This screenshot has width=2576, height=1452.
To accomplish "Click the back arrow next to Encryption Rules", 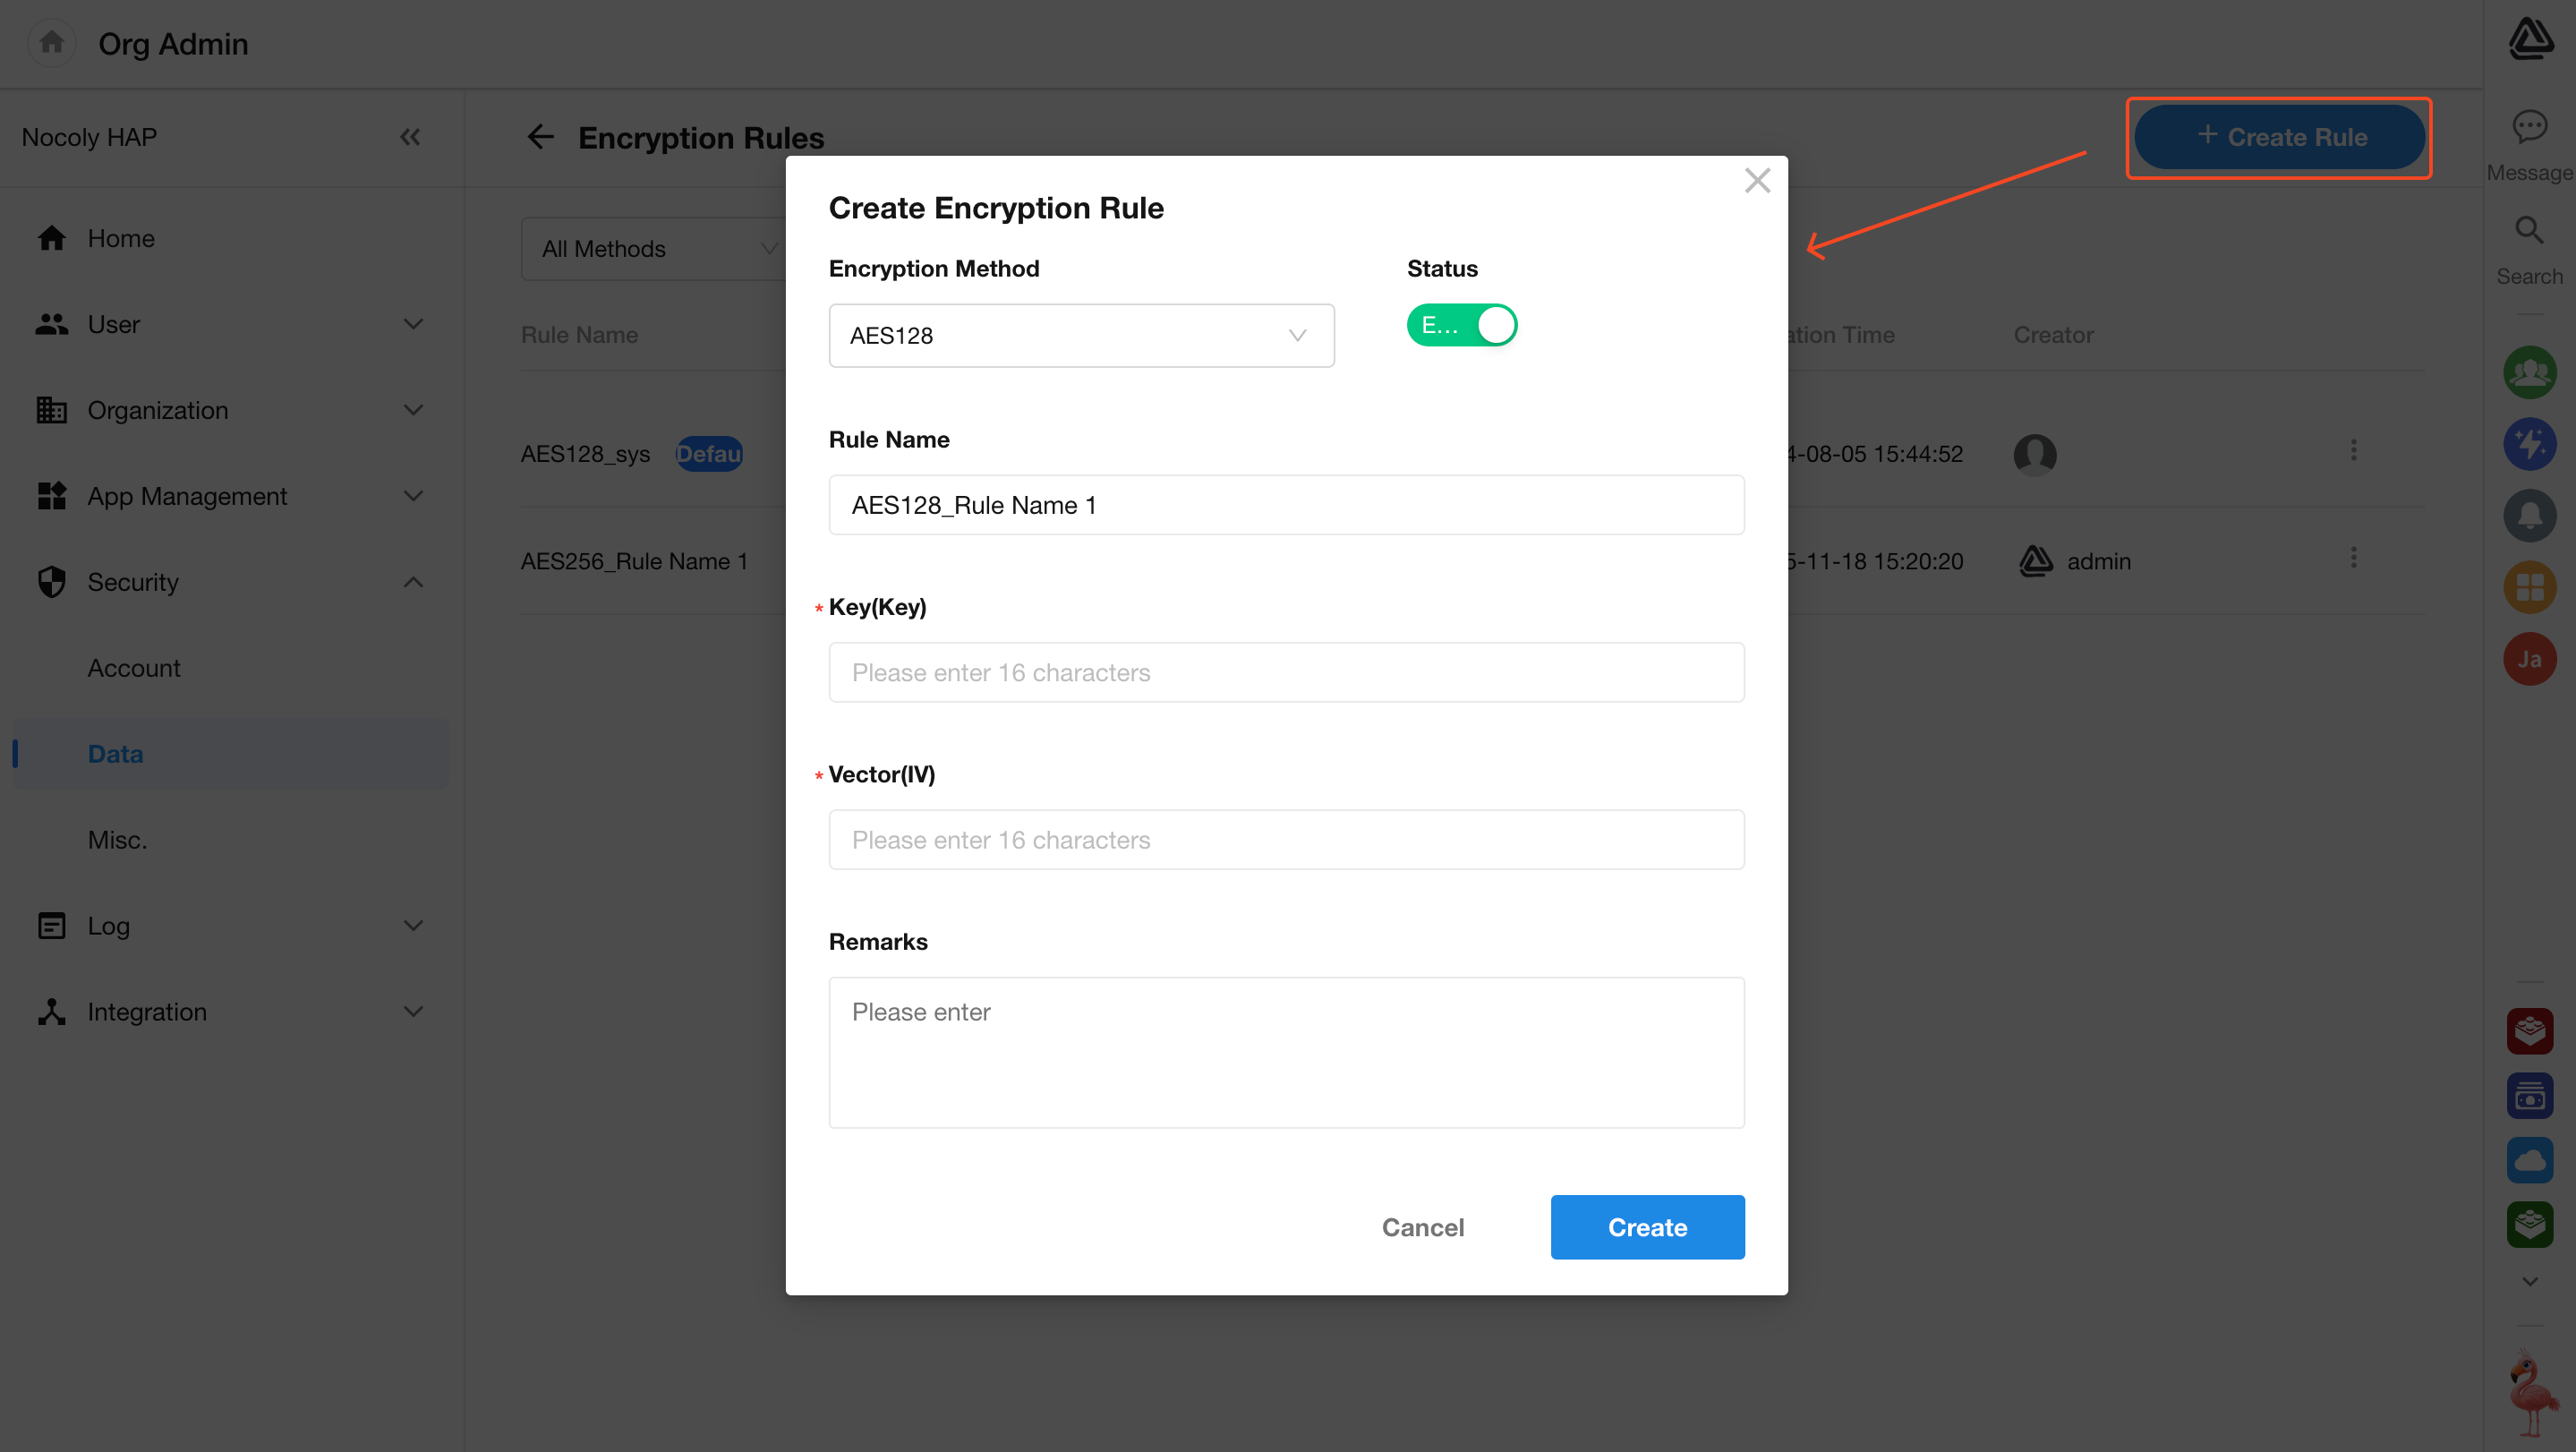I will coord(540,137).
